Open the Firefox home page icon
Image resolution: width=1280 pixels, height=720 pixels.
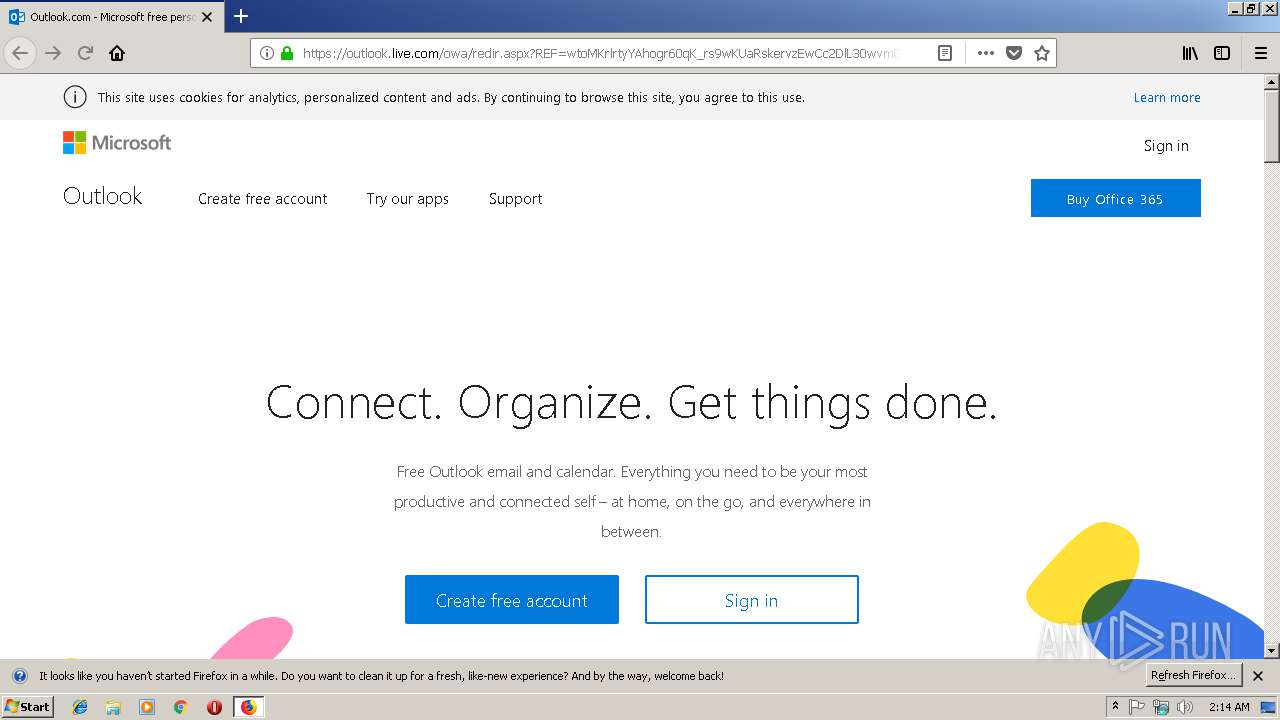(x=117, y=53)
